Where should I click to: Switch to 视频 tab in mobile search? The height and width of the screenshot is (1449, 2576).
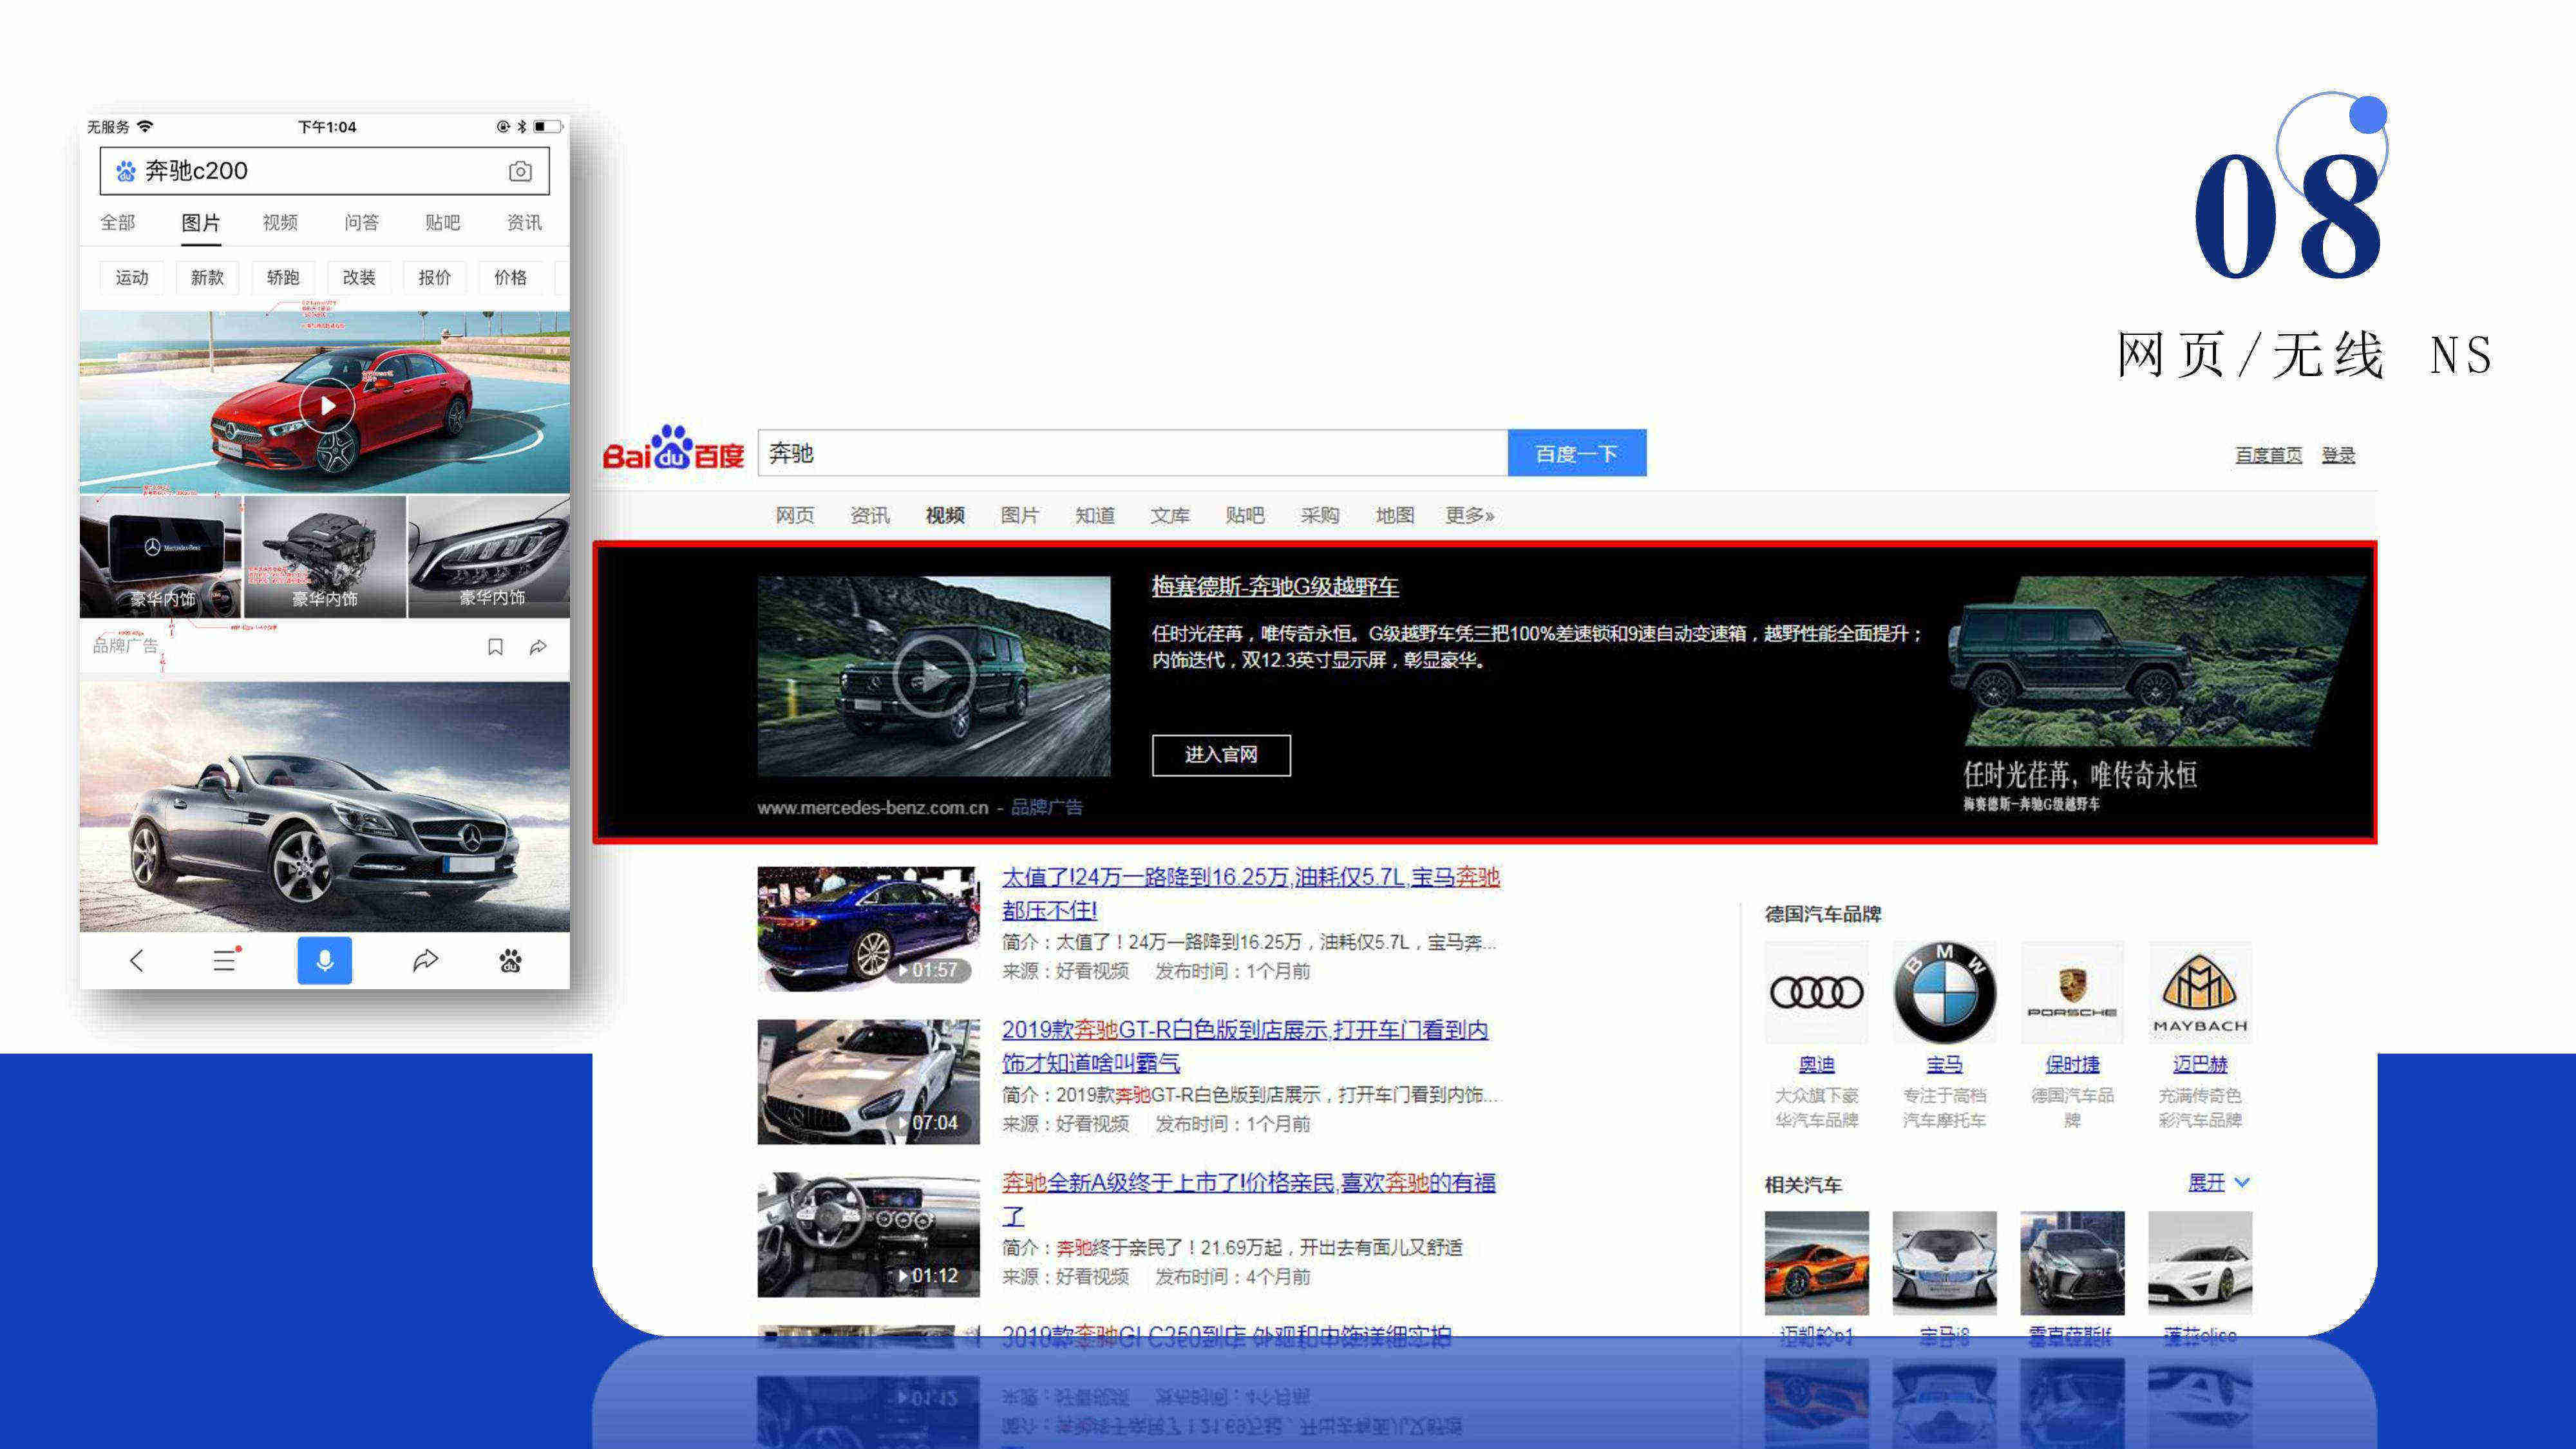(x=281, y=222)
